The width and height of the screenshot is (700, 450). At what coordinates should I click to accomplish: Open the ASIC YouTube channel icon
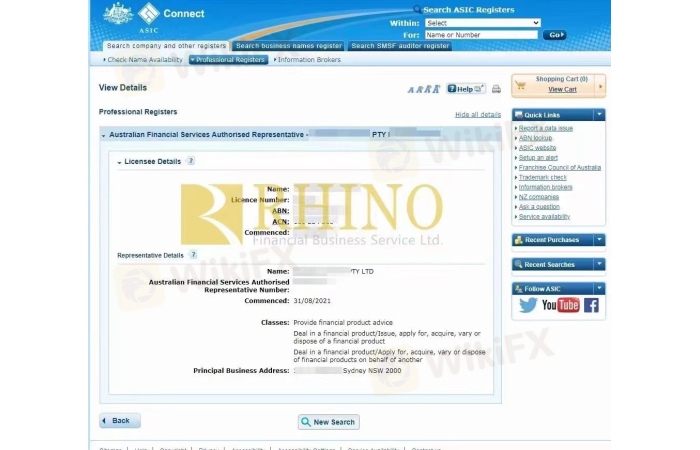click(x=560, y=305)
